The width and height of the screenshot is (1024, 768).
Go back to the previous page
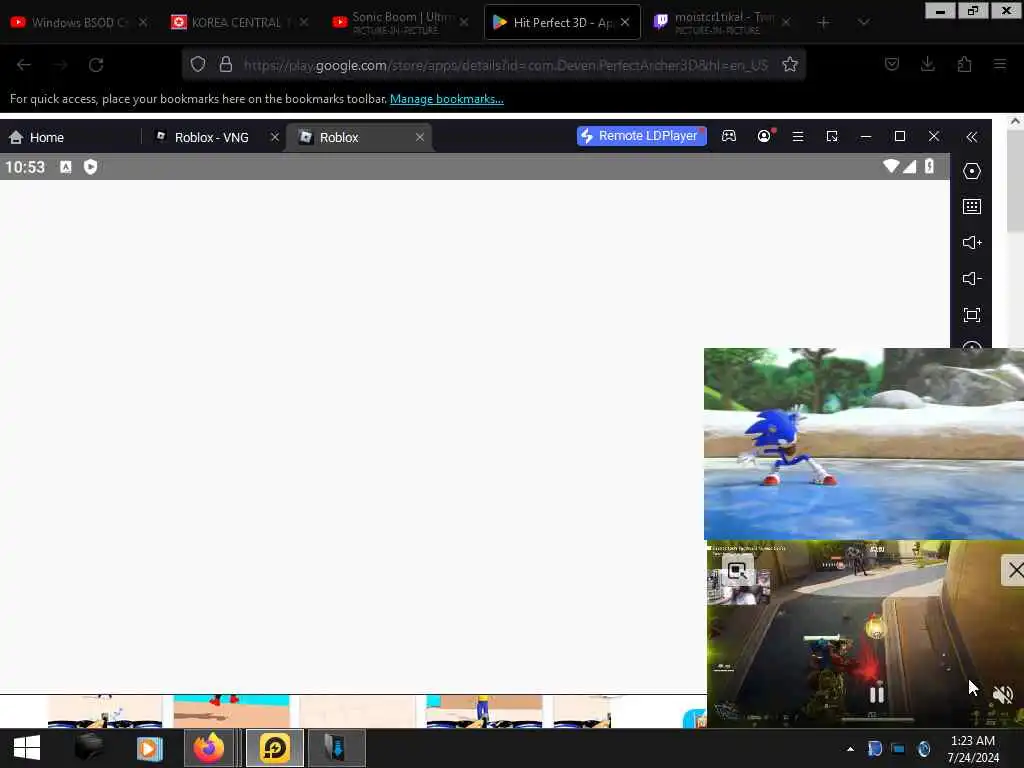24,65
